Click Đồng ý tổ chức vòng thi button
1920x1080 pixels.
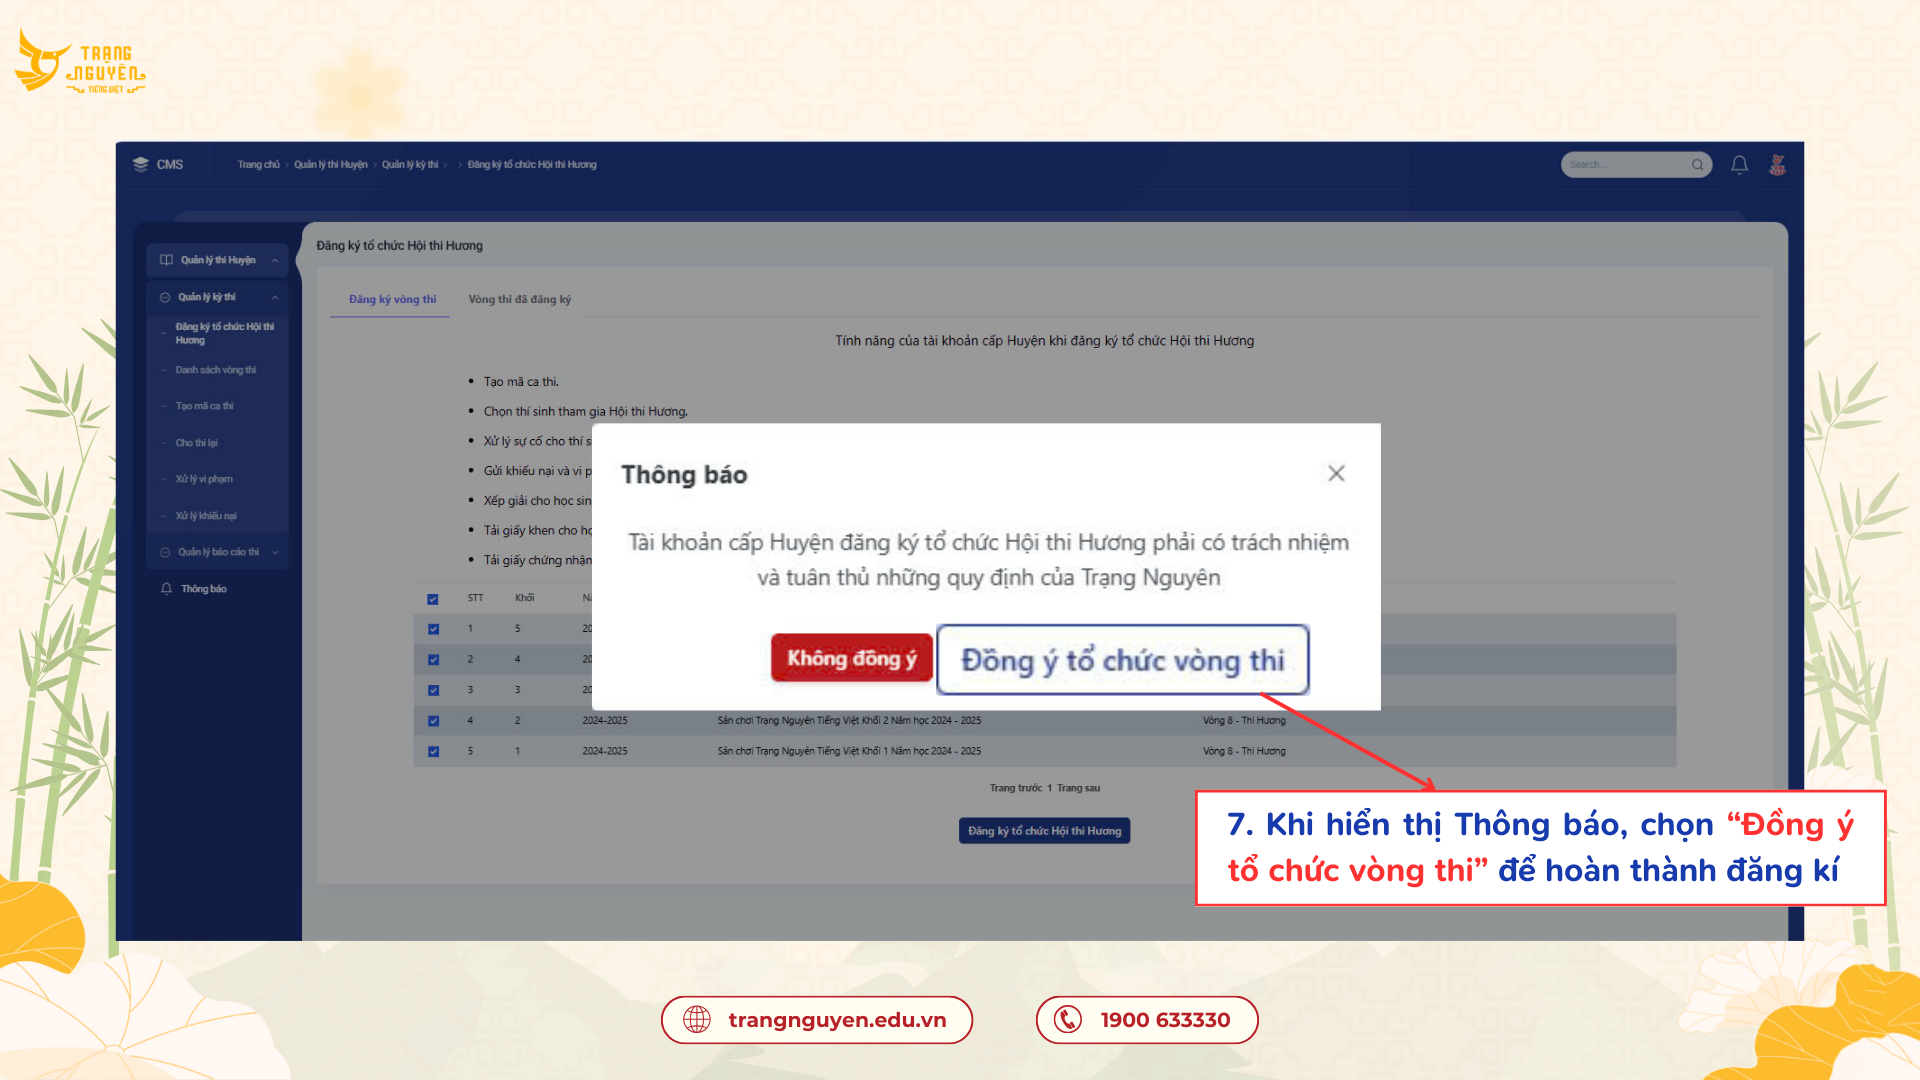1124,659
